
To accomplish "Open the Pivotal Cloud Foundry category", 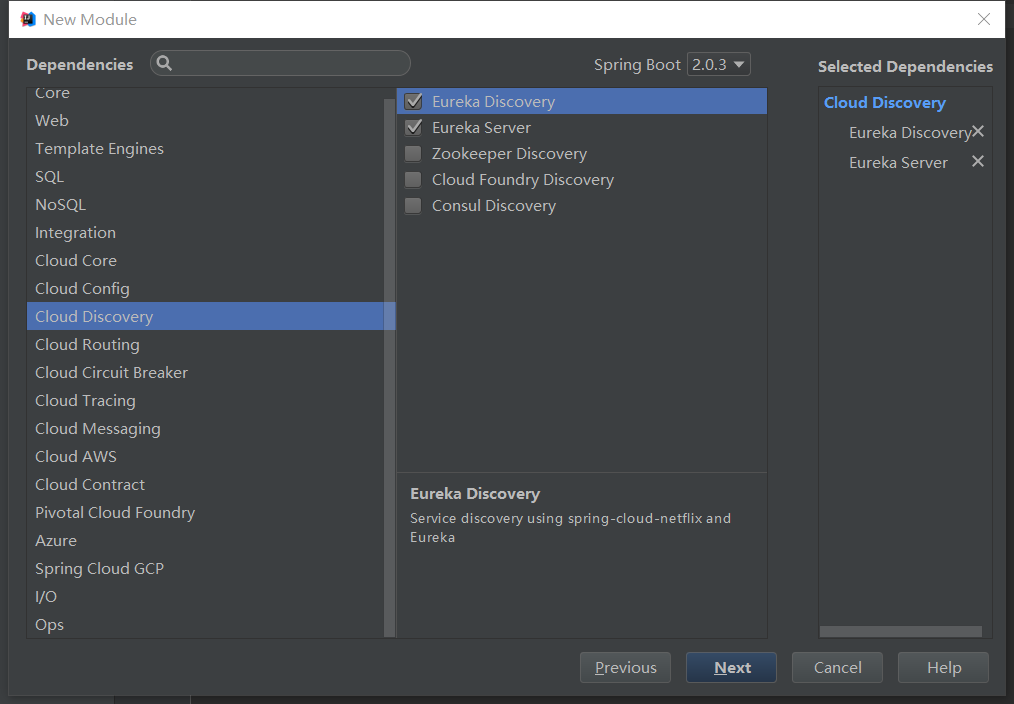I will pyautogui.click(x=205, y=513).
